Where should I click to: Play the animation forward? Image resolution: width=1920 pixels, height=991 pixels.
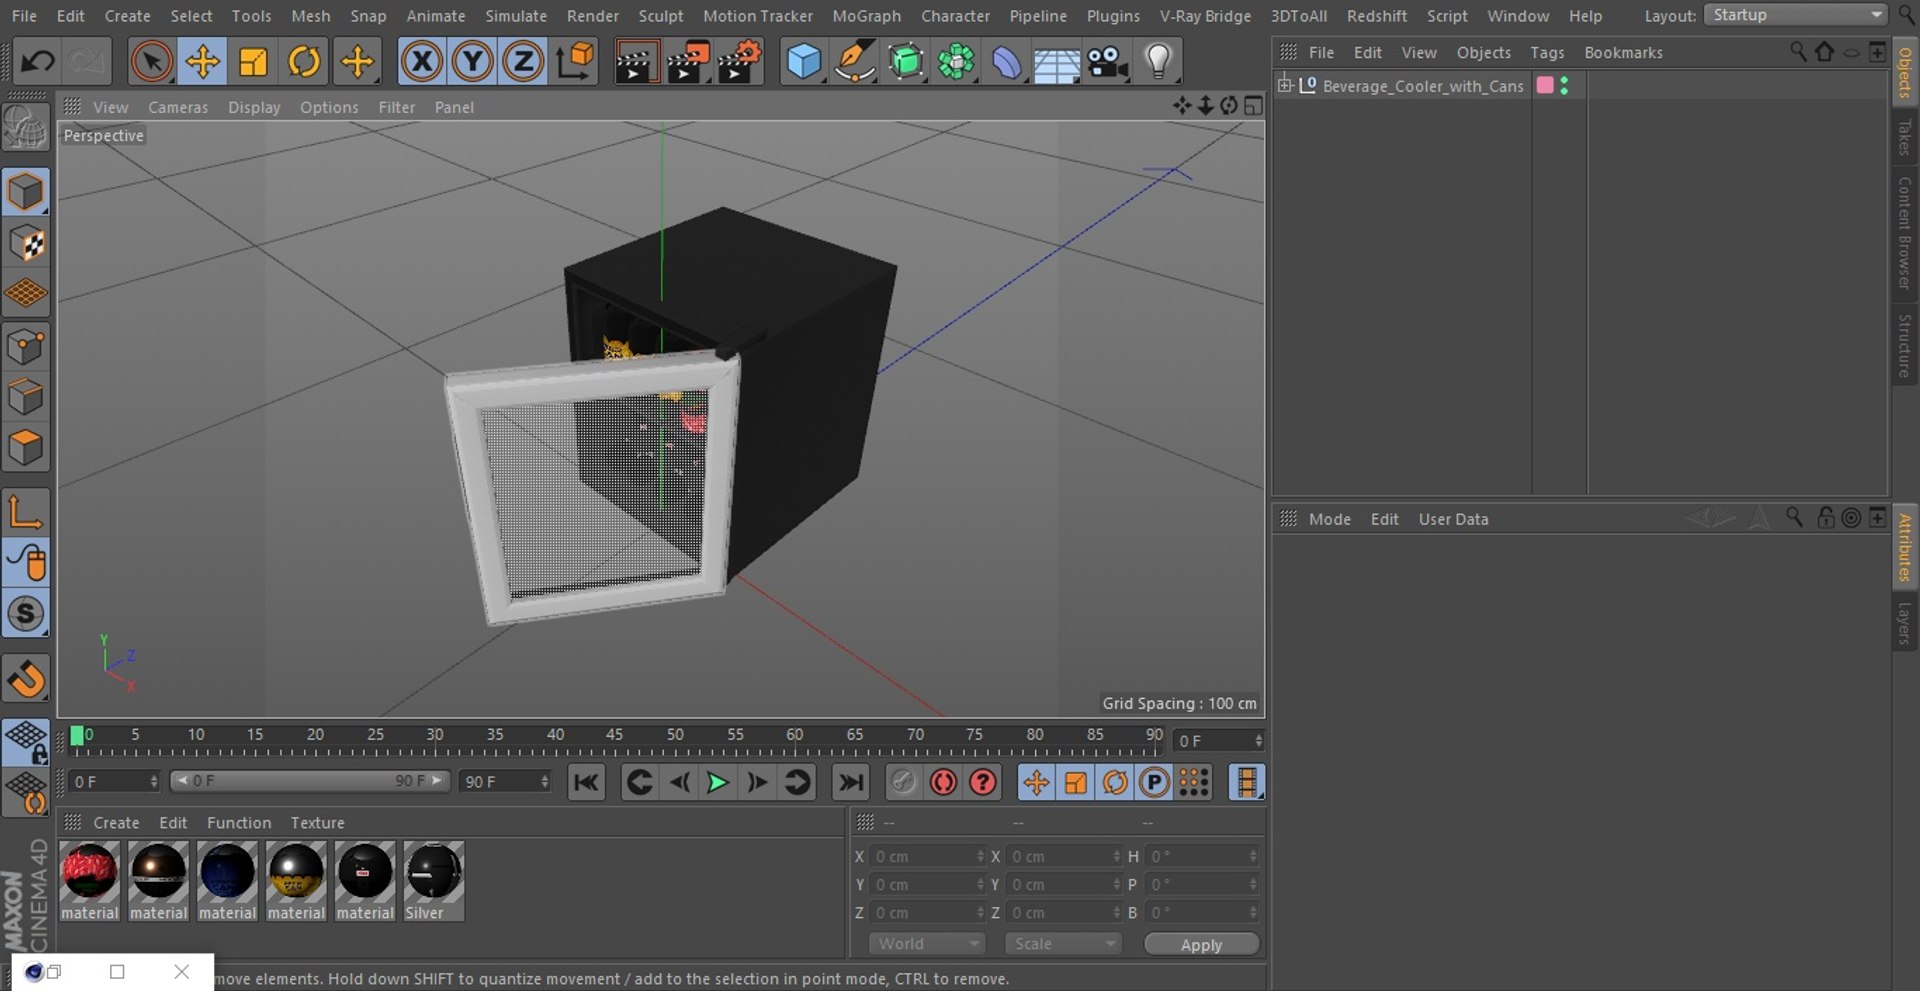pos(717,782)
